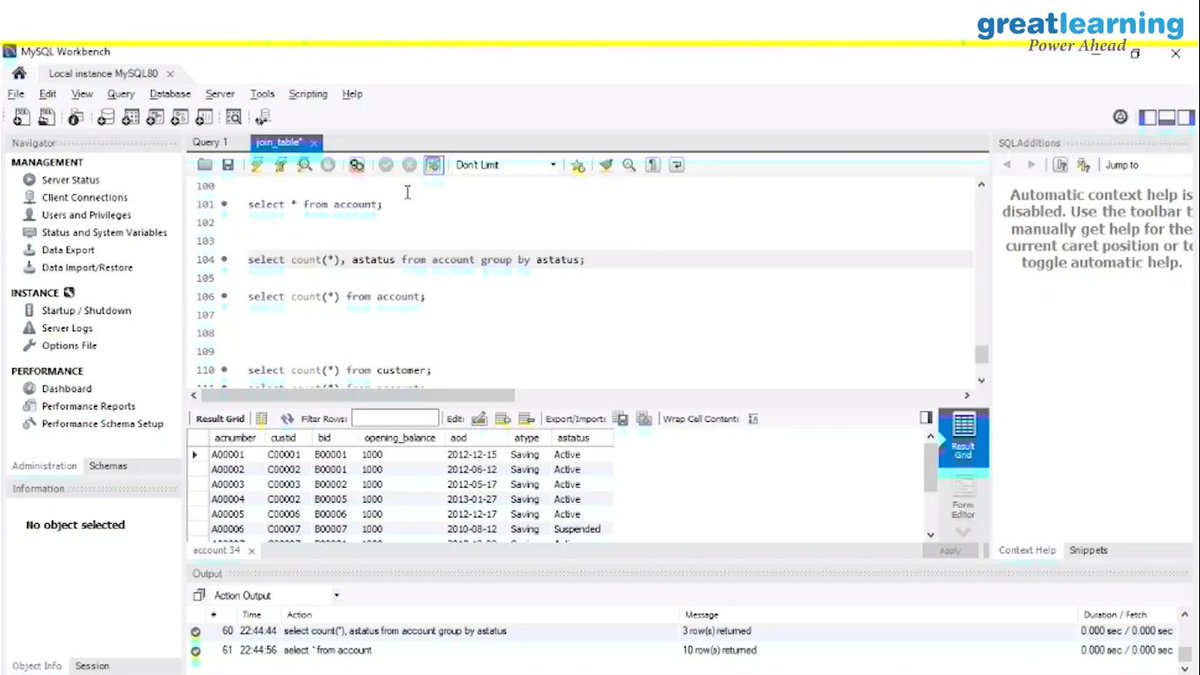Viewport: 1200px width, 675px height.
Task: Execute statement under cursor icon
Action: [x=281, y=165]
